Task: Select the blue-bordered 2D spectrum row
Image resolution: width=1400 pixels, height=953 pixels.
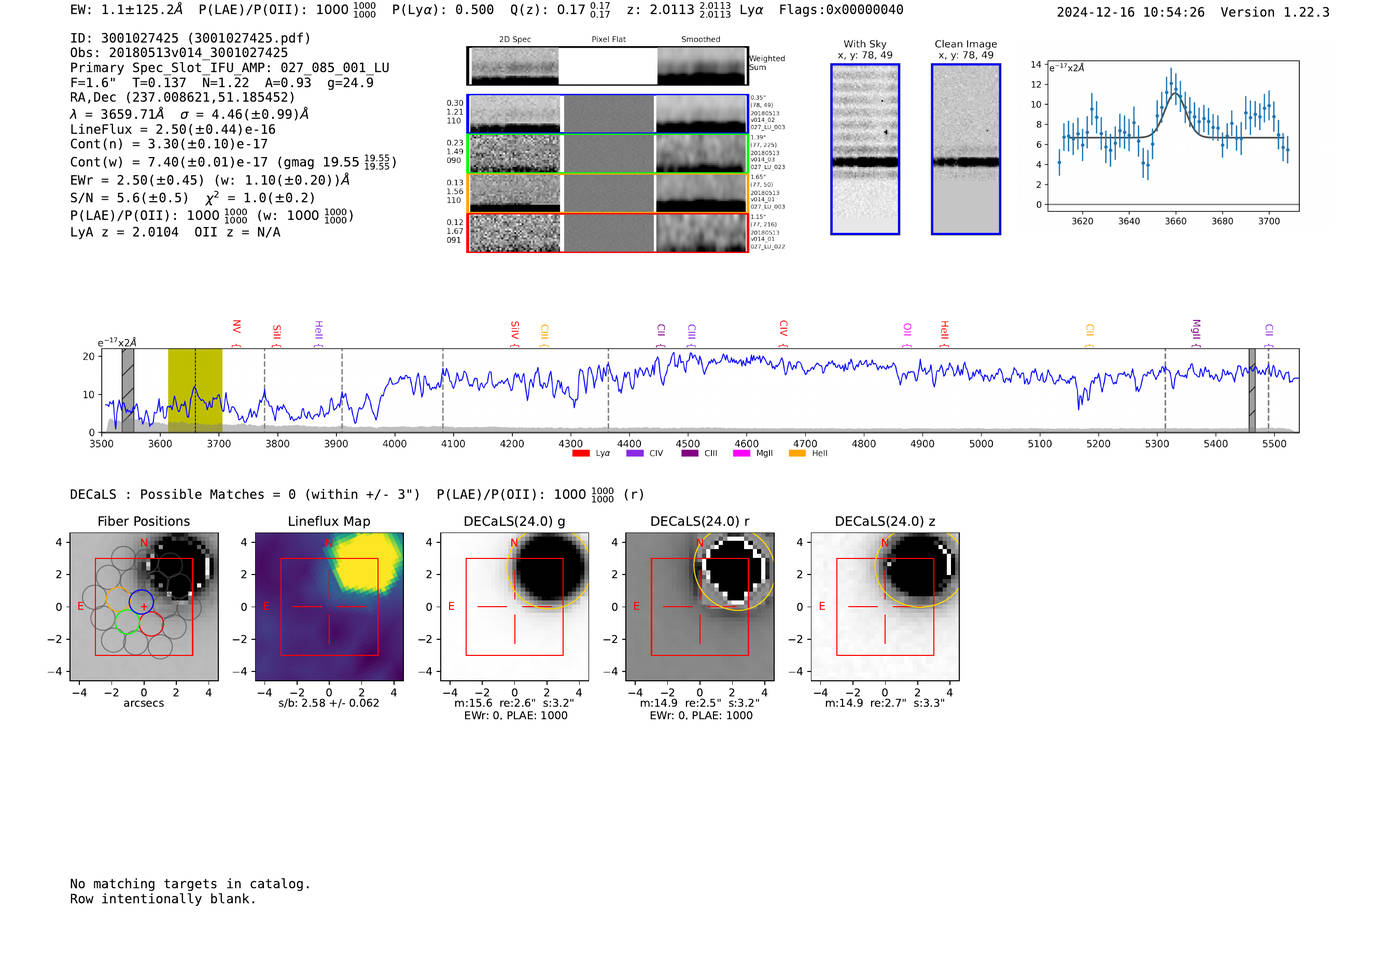Action: click(608, 114)
